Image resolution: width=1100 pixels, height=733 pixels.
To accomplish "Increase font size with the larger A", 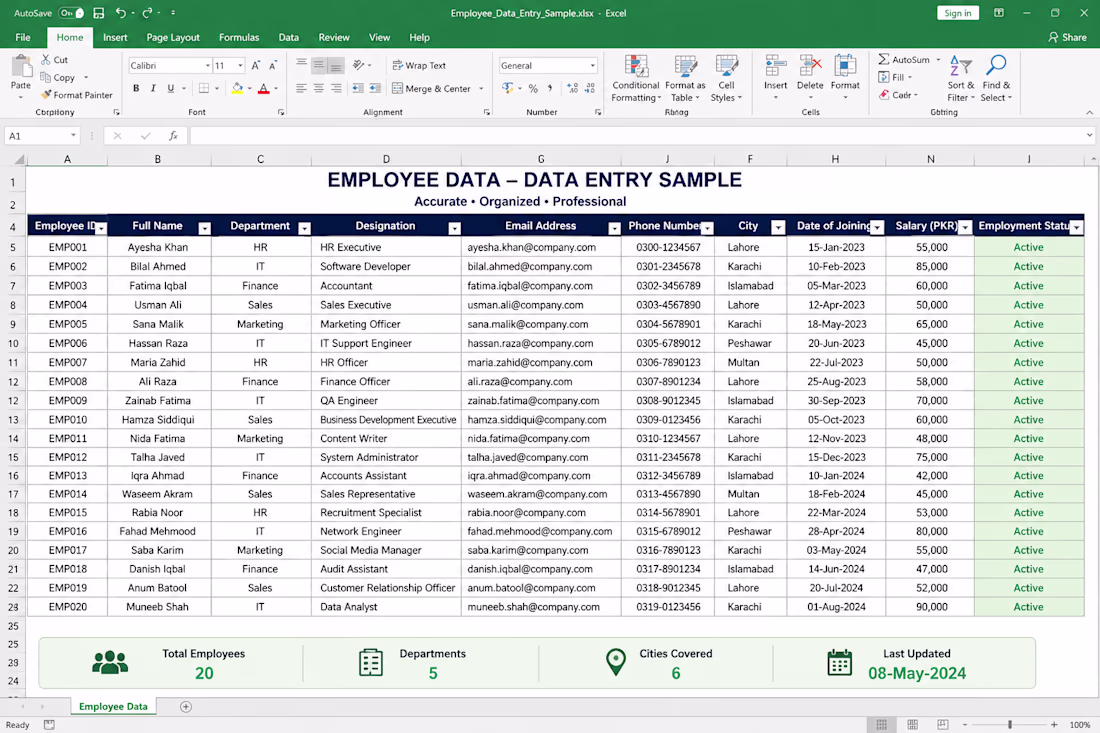I will (x=255, y=65).
